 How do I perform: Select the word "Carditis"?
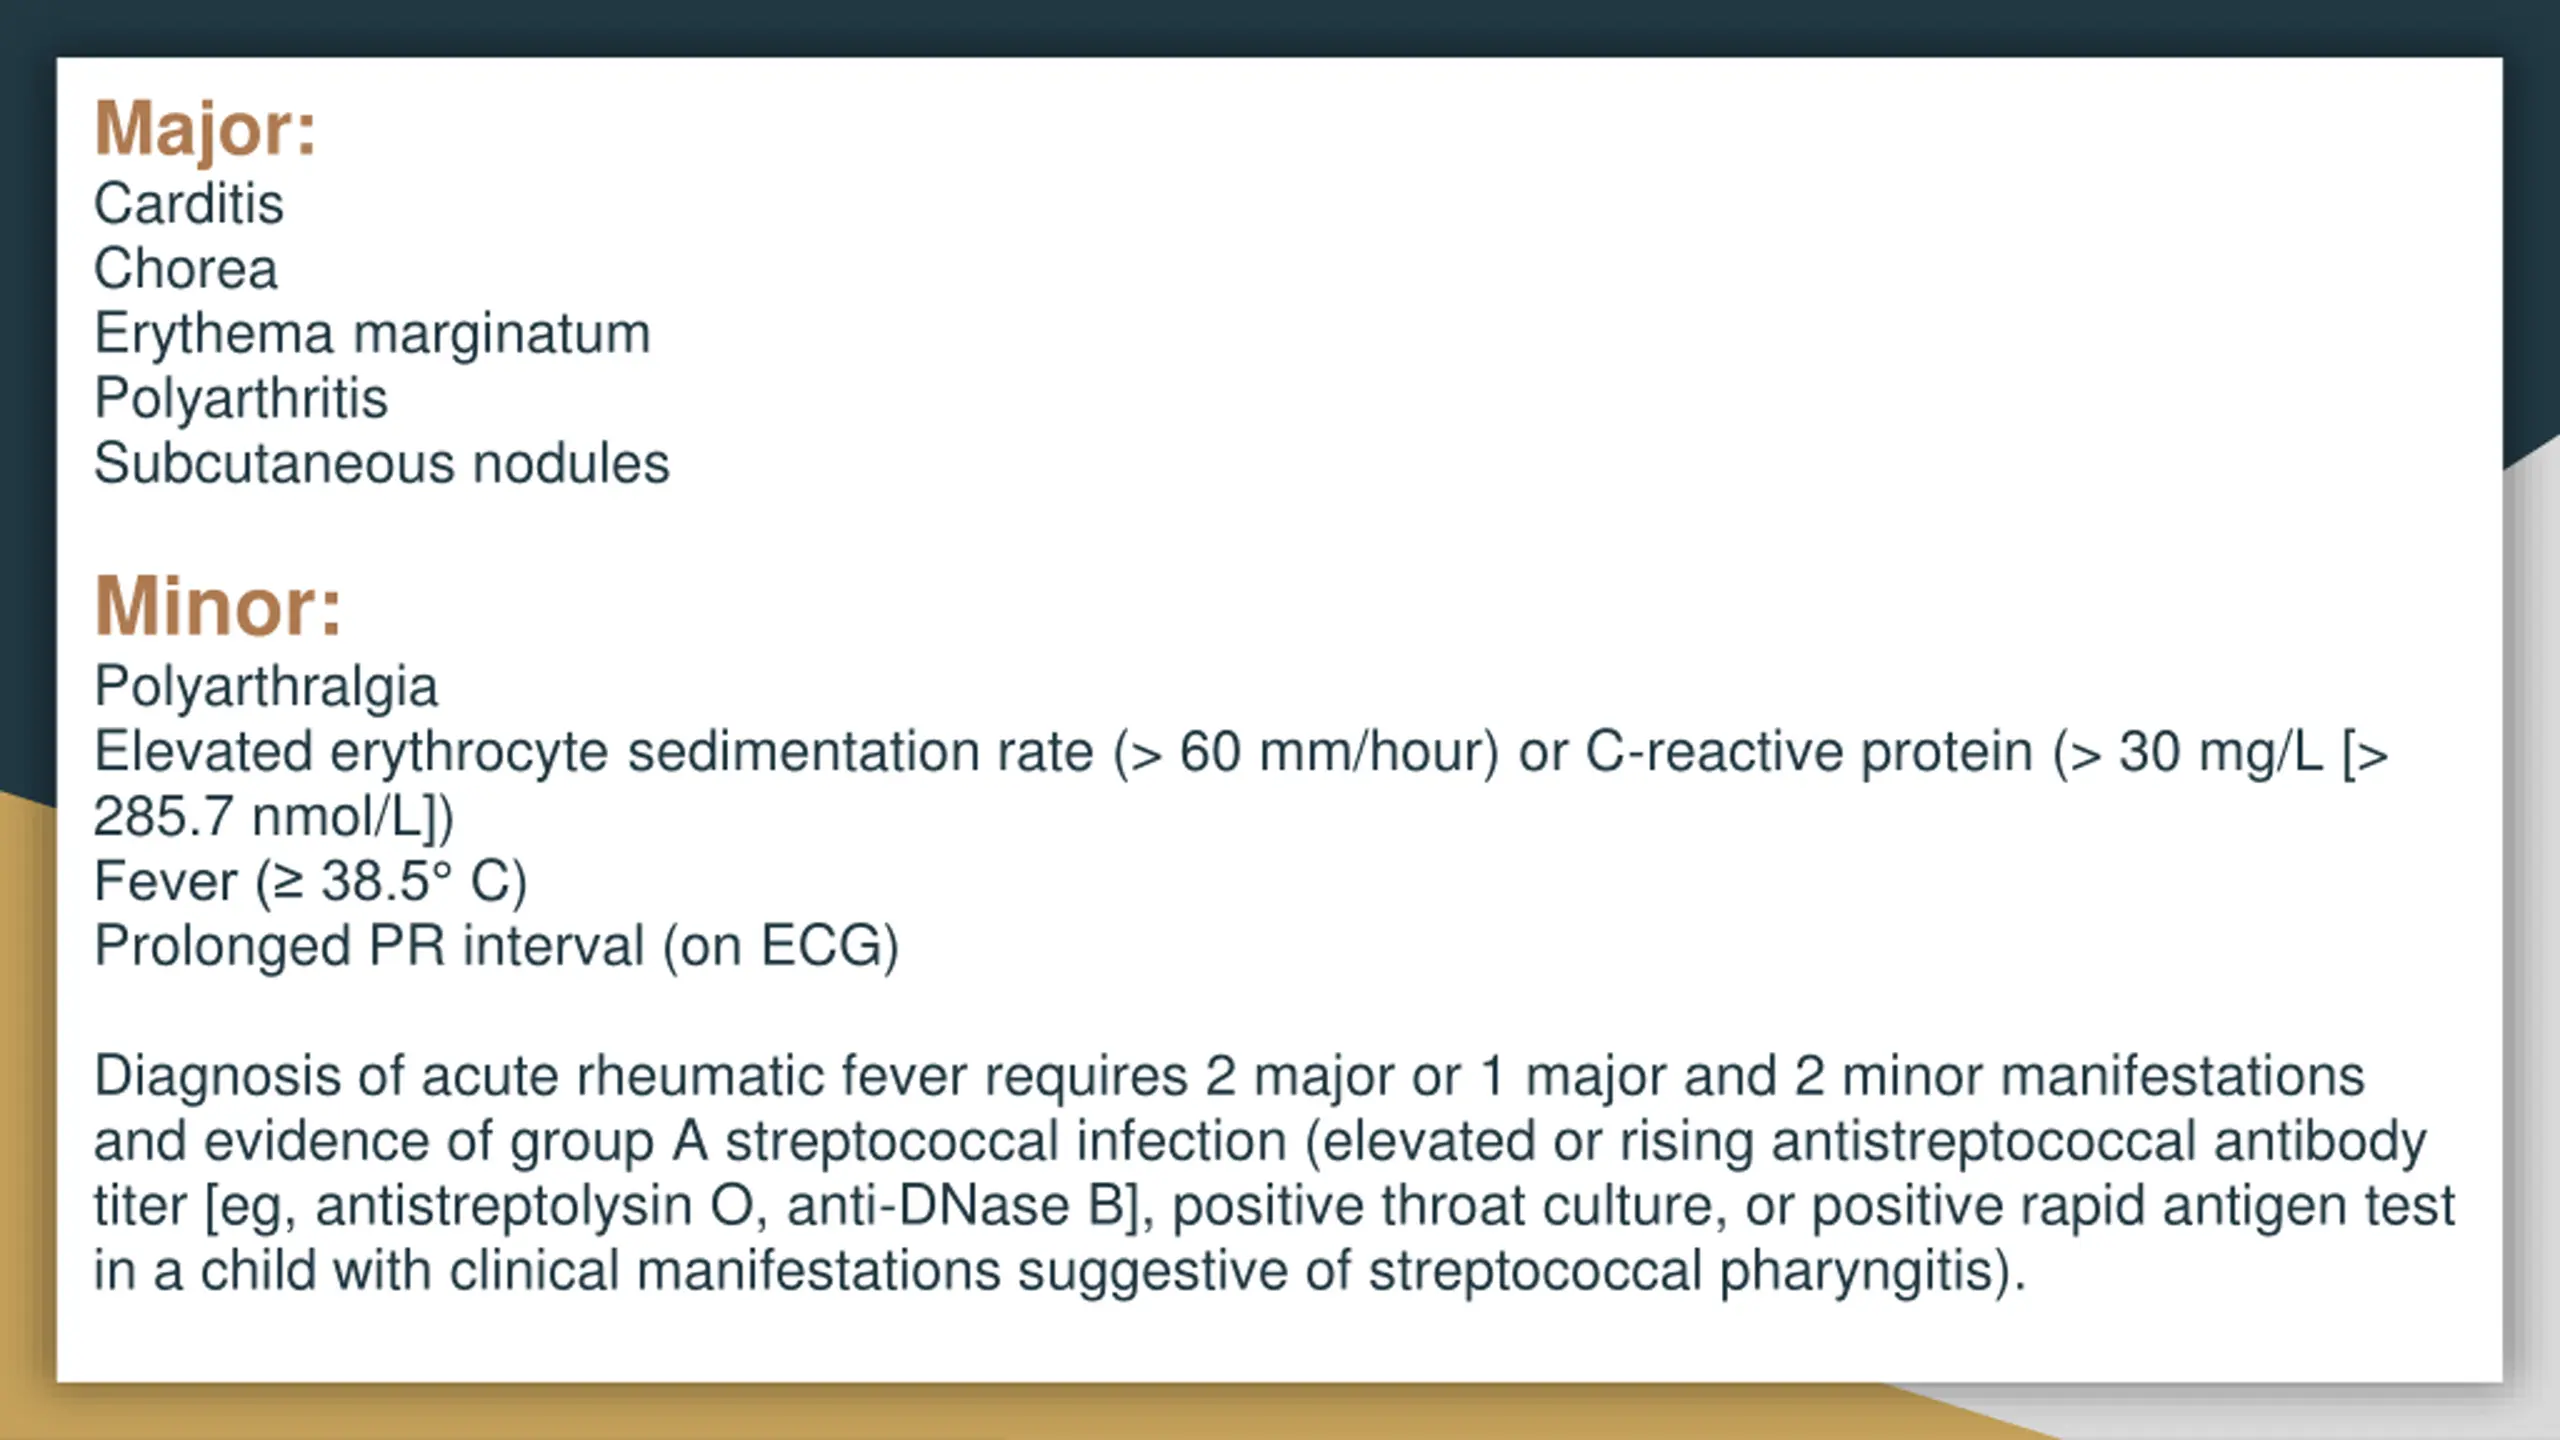point(189,204)
